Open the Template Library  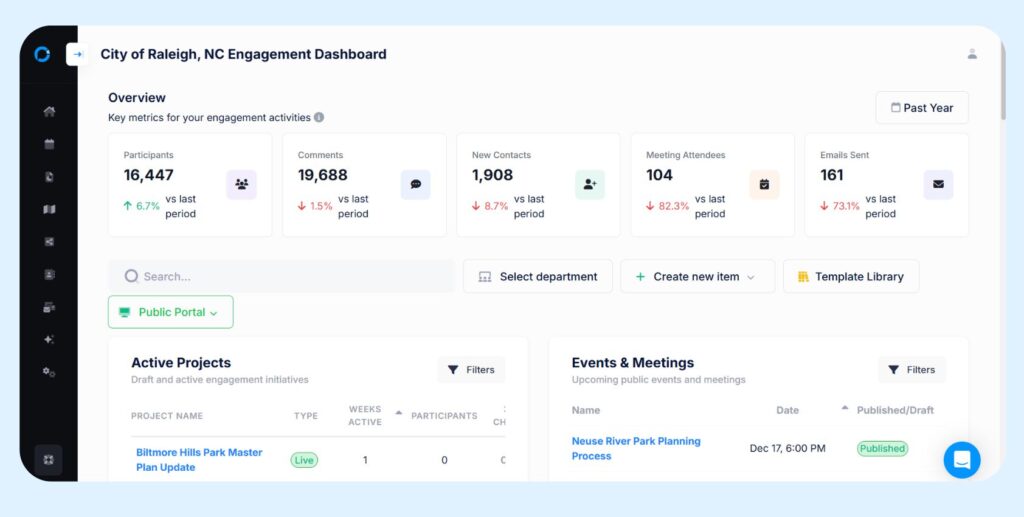point(850,277)
